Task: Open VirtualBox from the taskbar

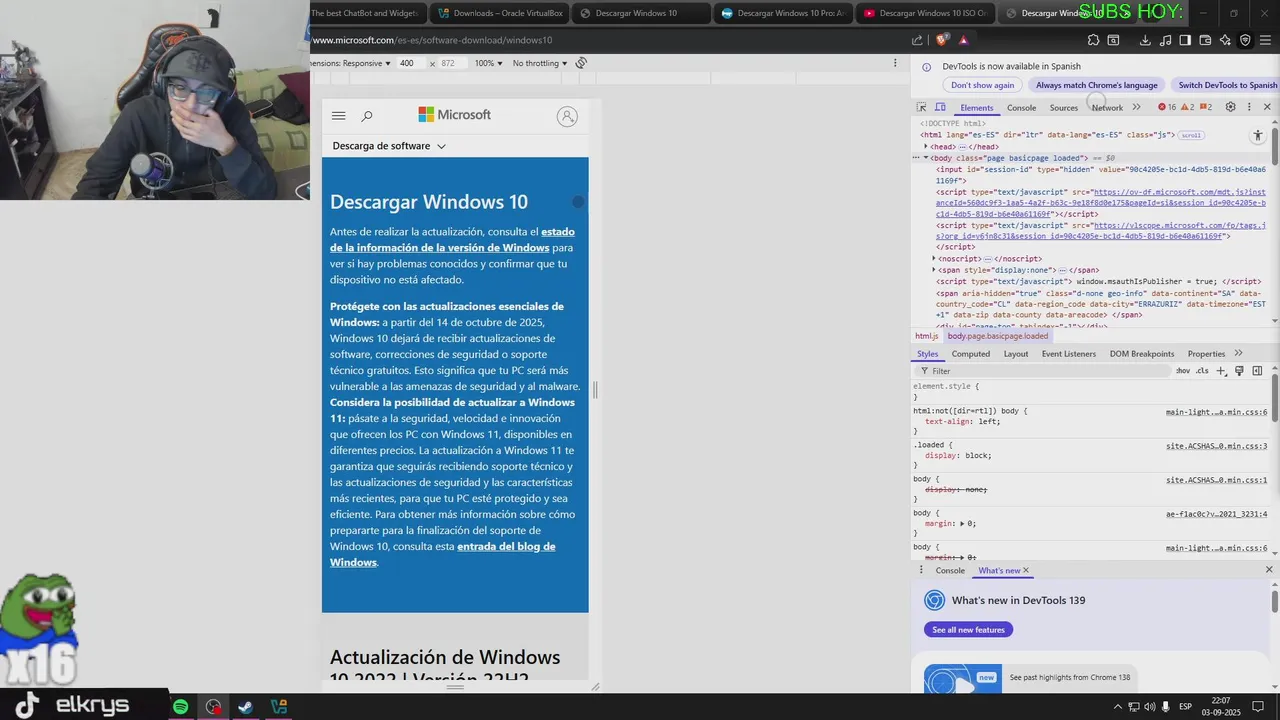Action: coord(279,707)
